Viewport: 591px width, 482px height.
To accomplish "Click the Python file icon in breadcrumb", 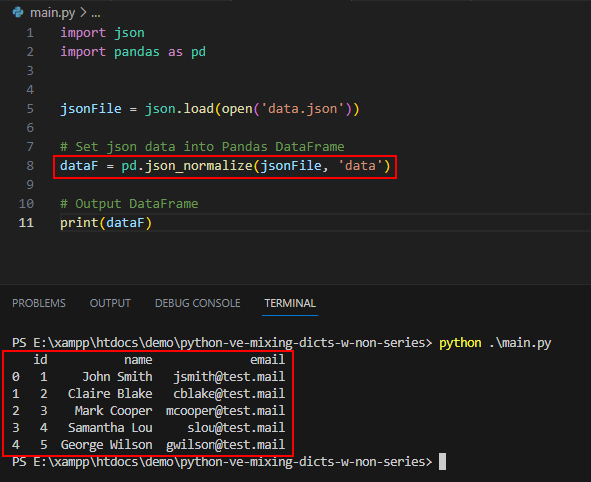I will coord(18,13).
